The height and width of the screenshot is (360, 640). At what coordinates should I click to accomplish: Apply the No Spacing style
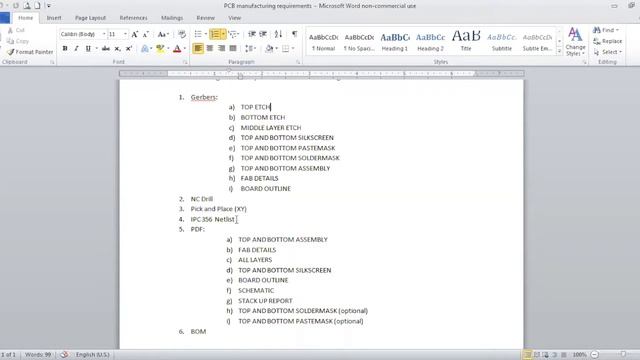tap(359, 41)
